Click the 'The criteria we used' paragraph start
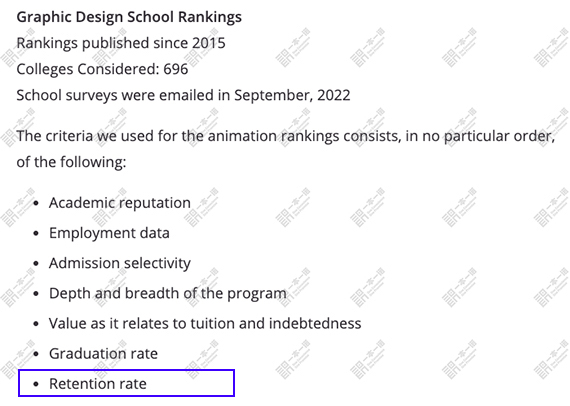The width and height of the screenshot is (570, 406). pos(286,136)
